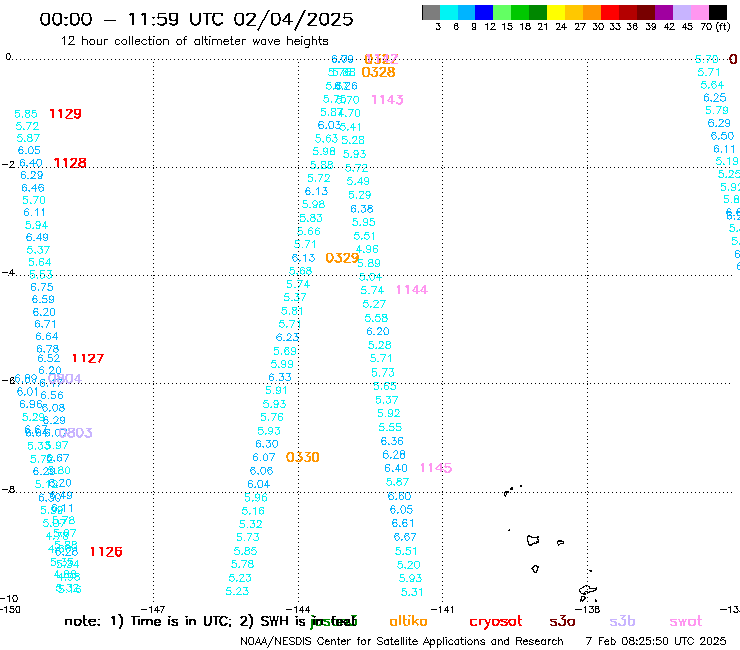Click the lavender time stamp 0803
Screen dimensions: 740x650
coord(76,433)
